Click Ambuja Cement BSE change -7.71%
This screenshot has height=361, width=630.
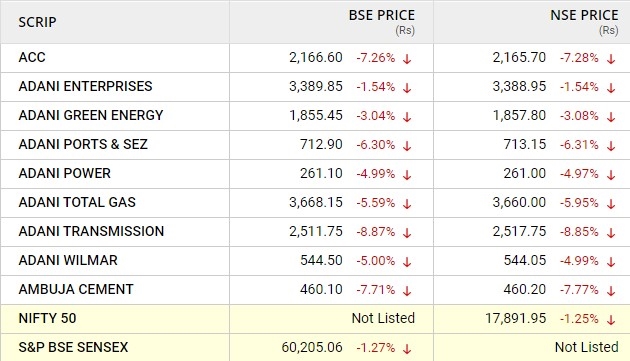point(376,289)
